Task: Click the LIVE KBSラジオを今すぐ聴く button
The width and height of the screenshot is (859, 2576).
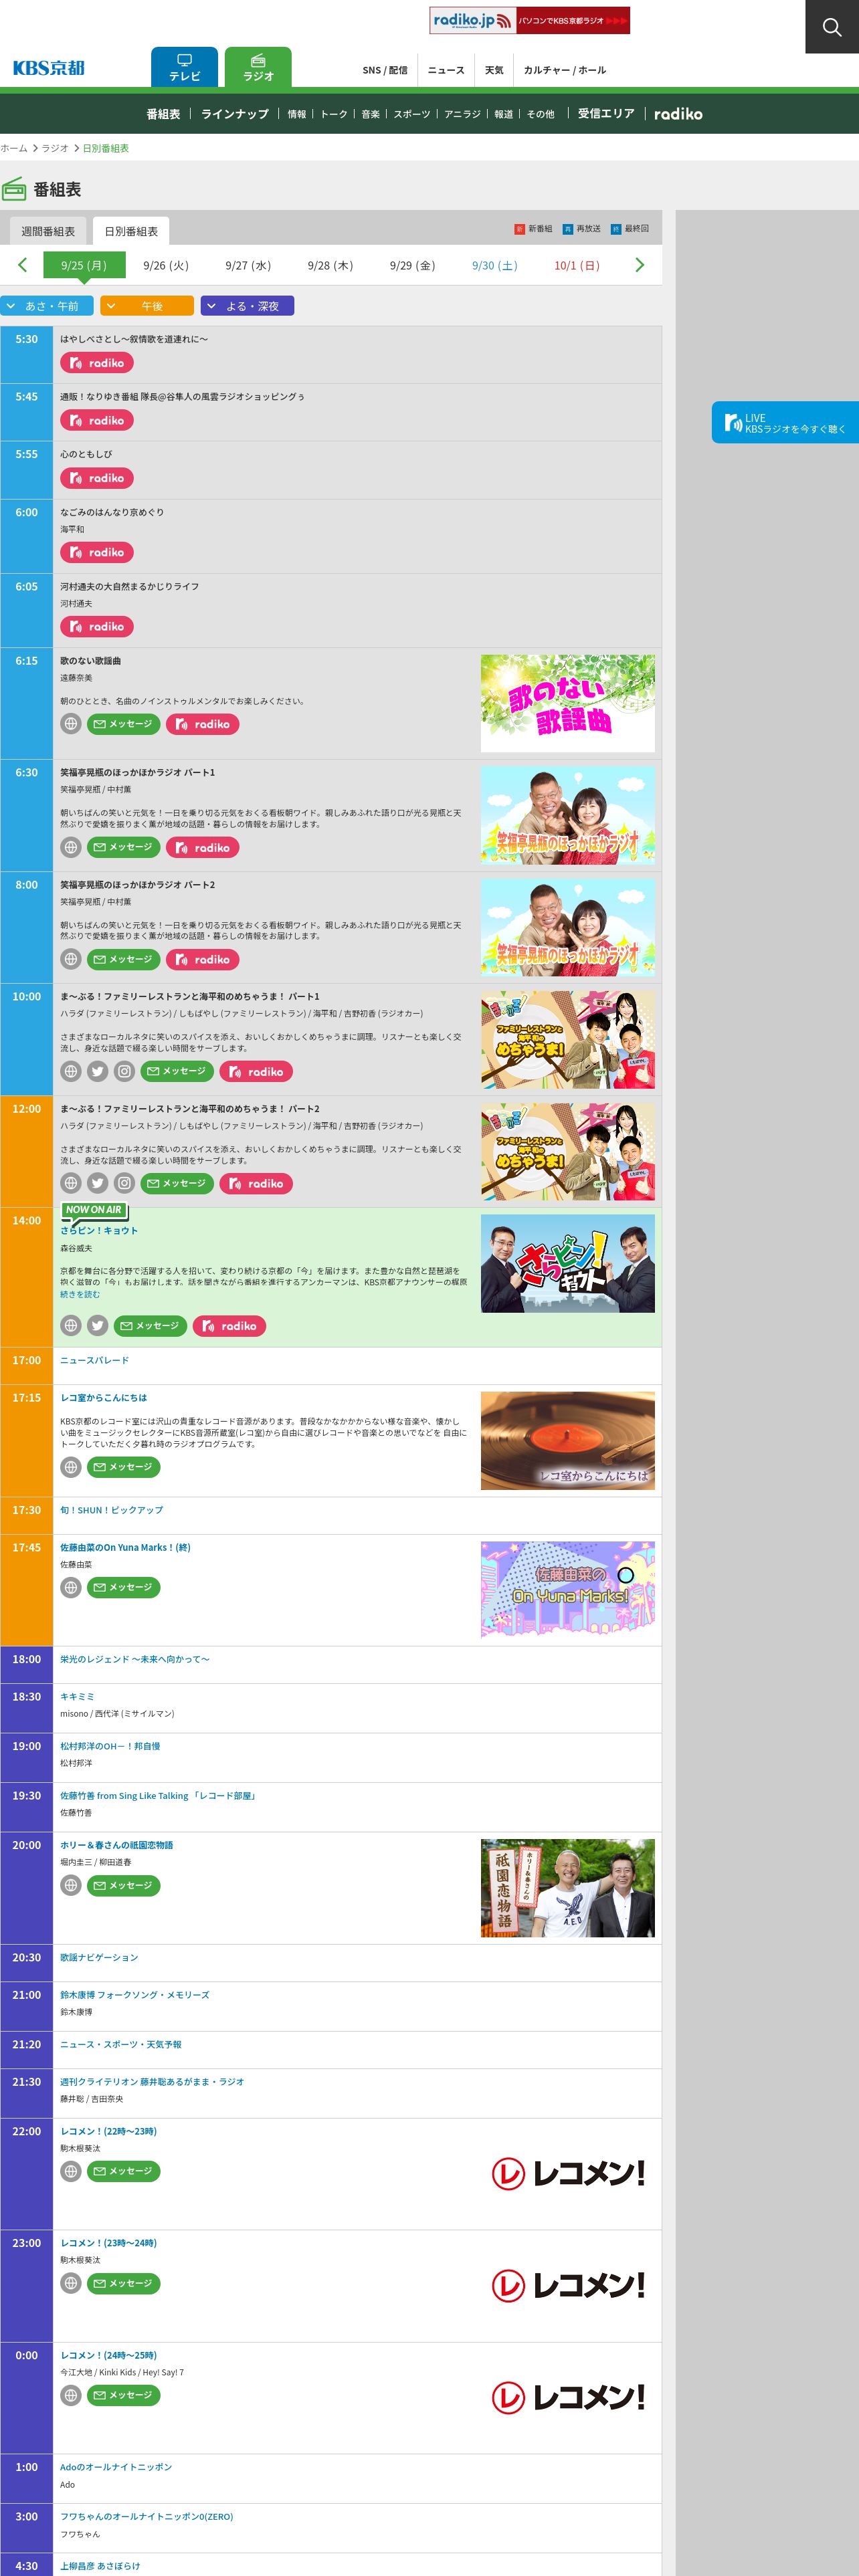Action: (x=785, y=423)
